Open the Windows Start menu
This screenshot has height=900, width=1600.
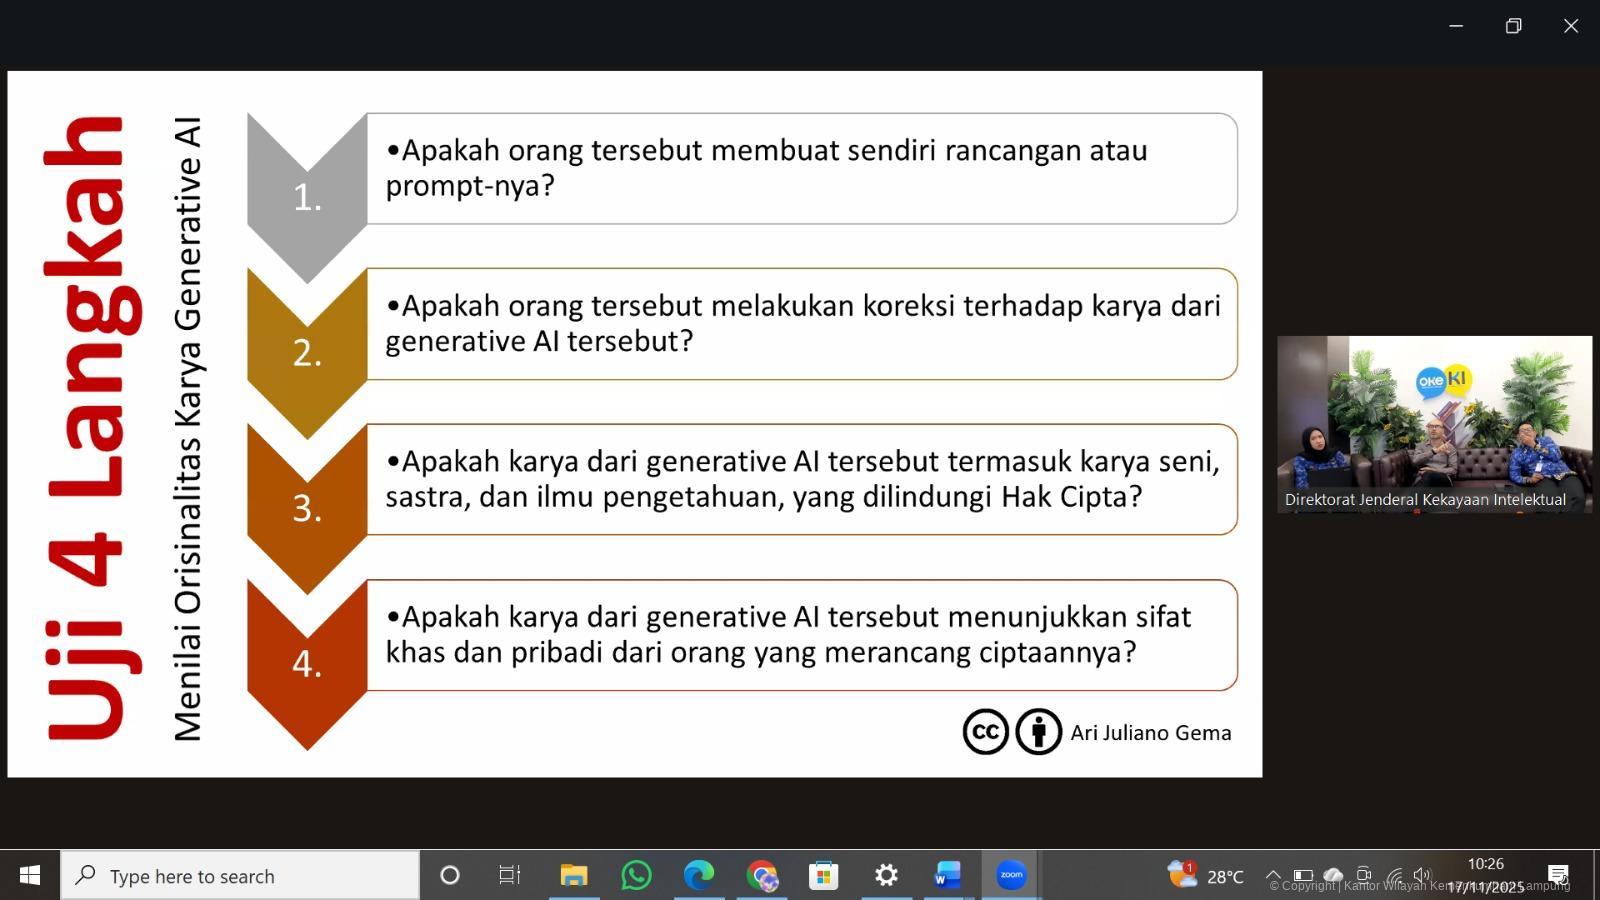tap(30, 876)
